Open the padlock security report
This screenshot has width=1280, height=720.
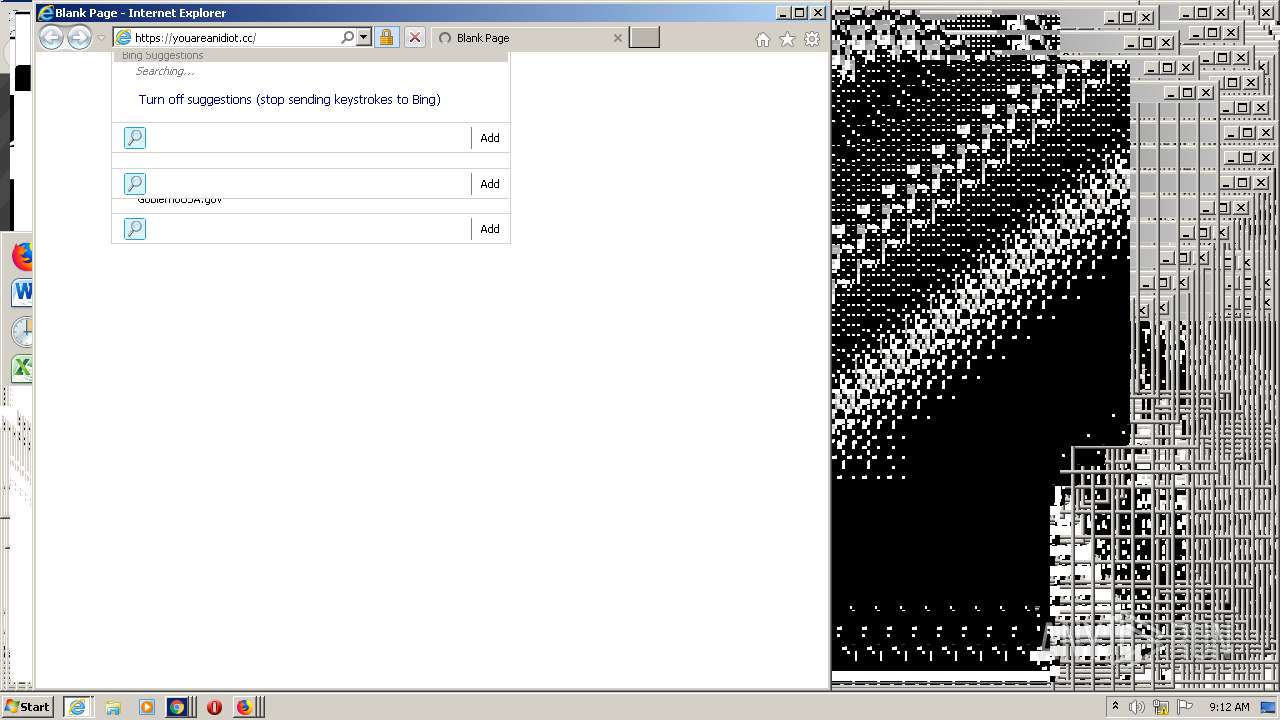tap(386, 38)
